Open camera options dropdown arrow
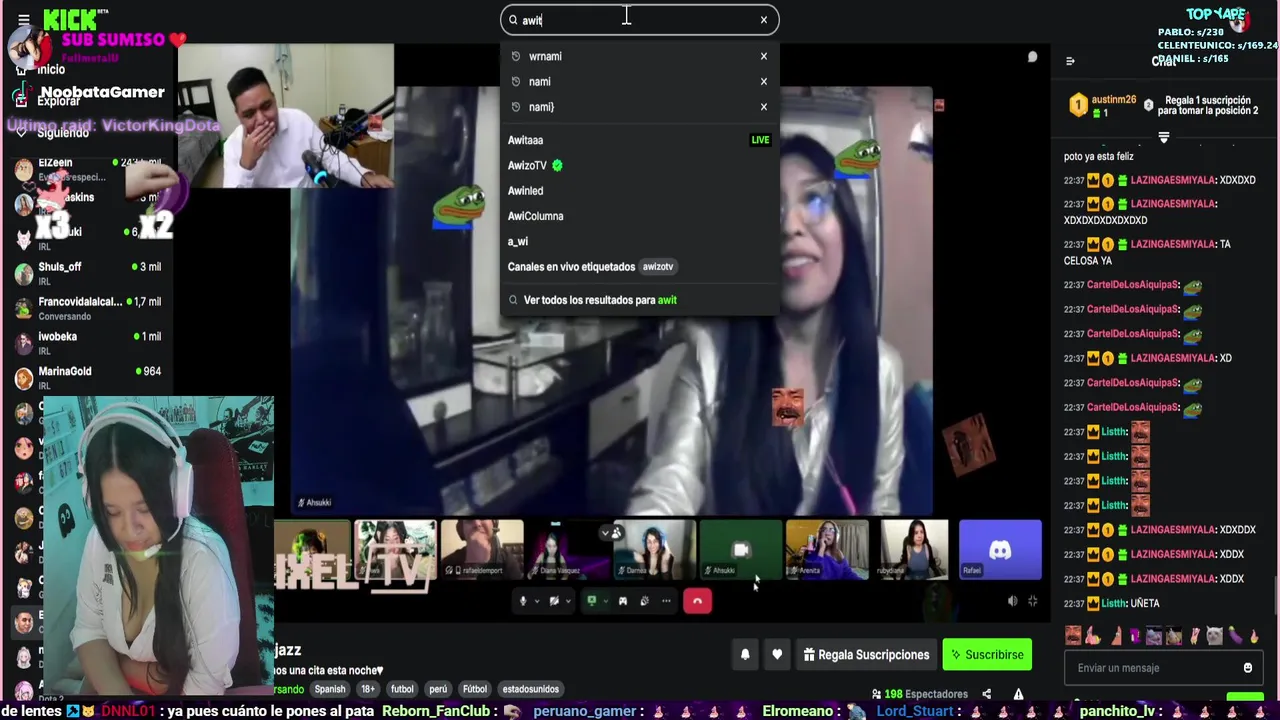 coord(568,601)
